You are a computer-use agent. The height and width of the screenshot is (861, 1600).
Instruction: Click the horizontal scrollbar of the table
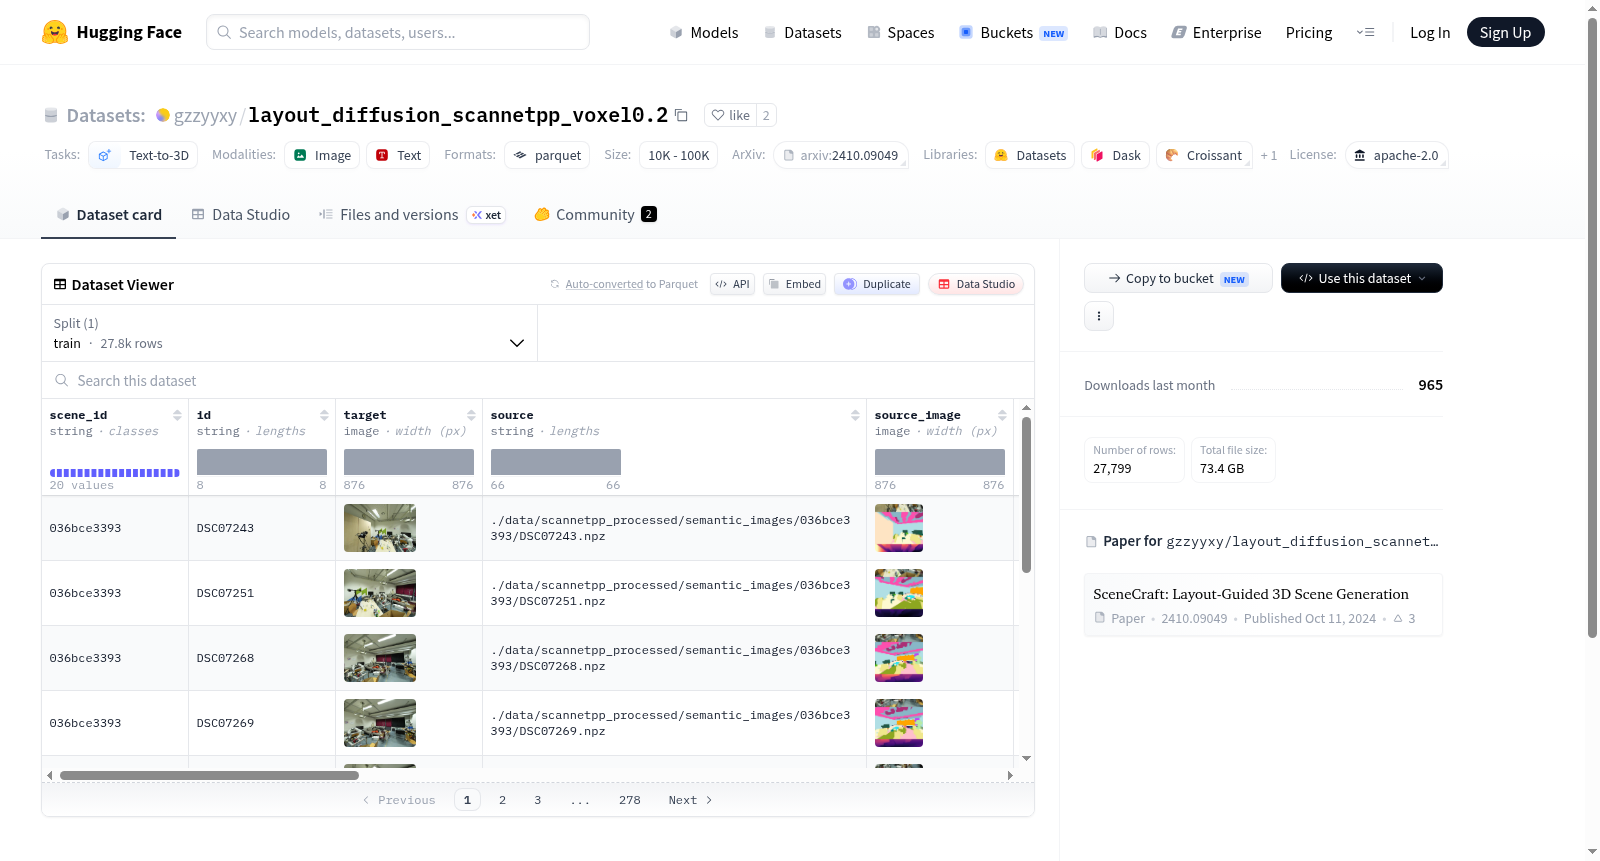[x=209, y=775]
